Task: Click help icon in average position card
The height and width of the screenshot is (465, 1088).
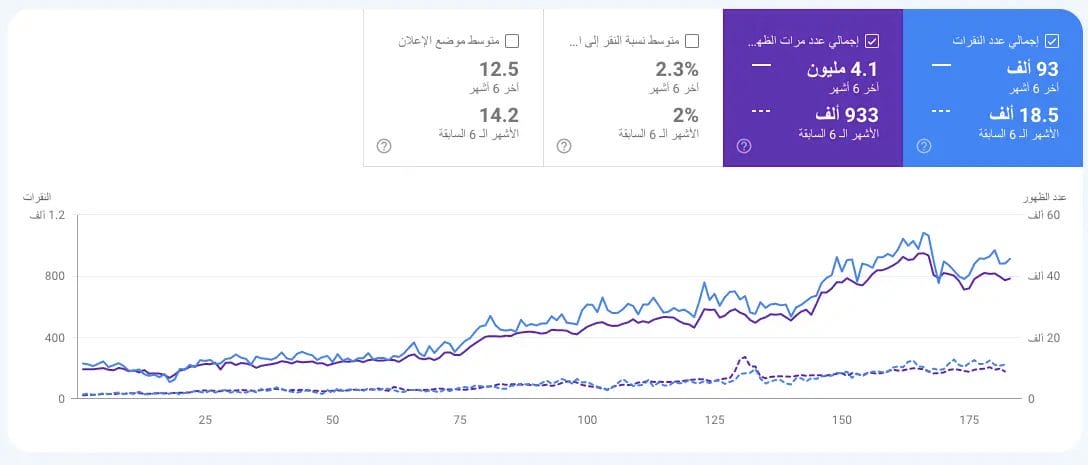Action: tap(384, 146)
